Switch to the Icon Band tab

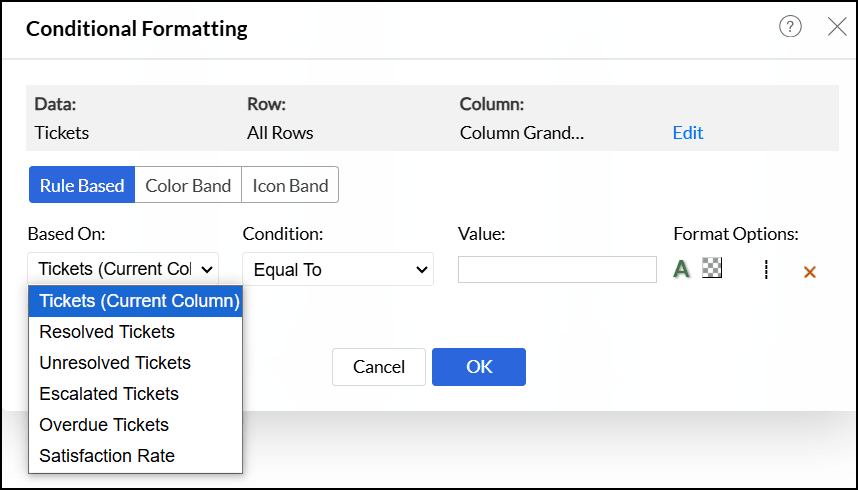click(x=290, y=185)
